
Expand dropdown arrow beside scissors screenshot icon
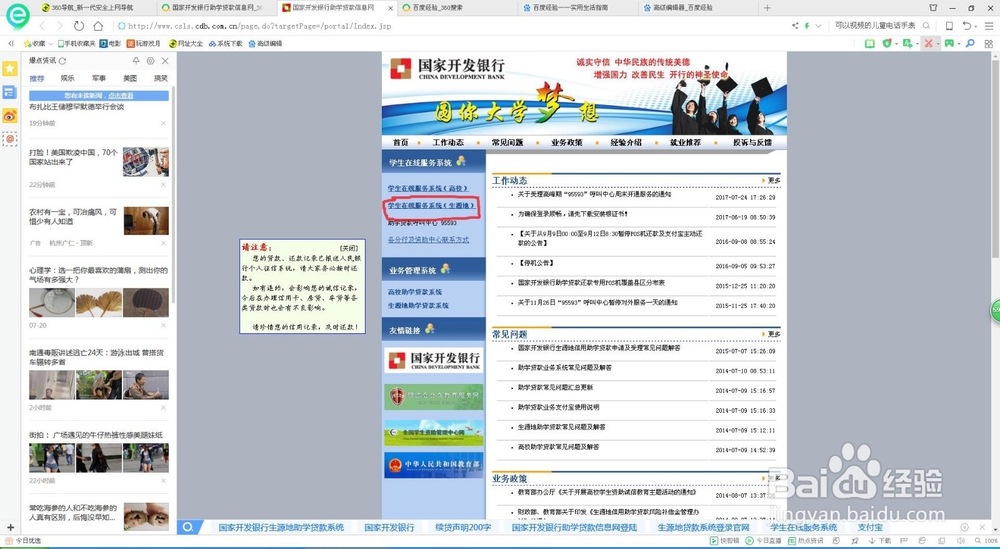click(938, 44)
